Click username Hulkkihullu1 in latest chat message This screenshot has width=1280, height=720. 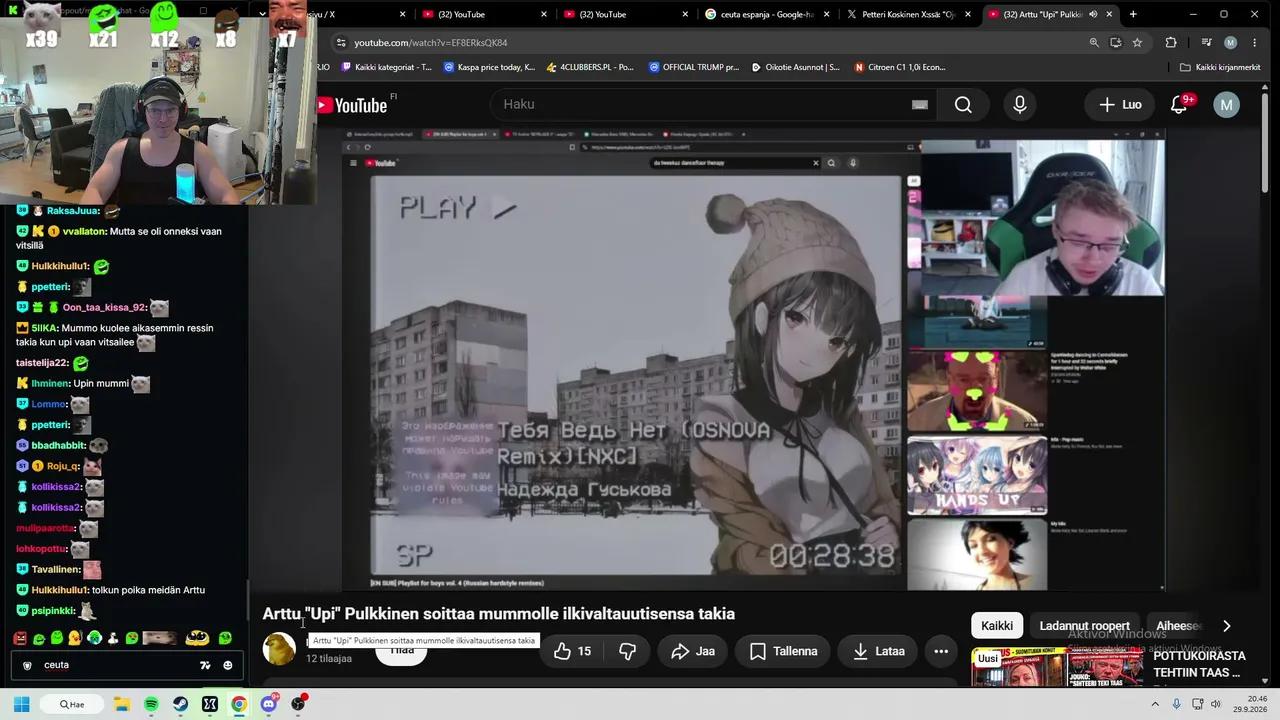(59, 590)
